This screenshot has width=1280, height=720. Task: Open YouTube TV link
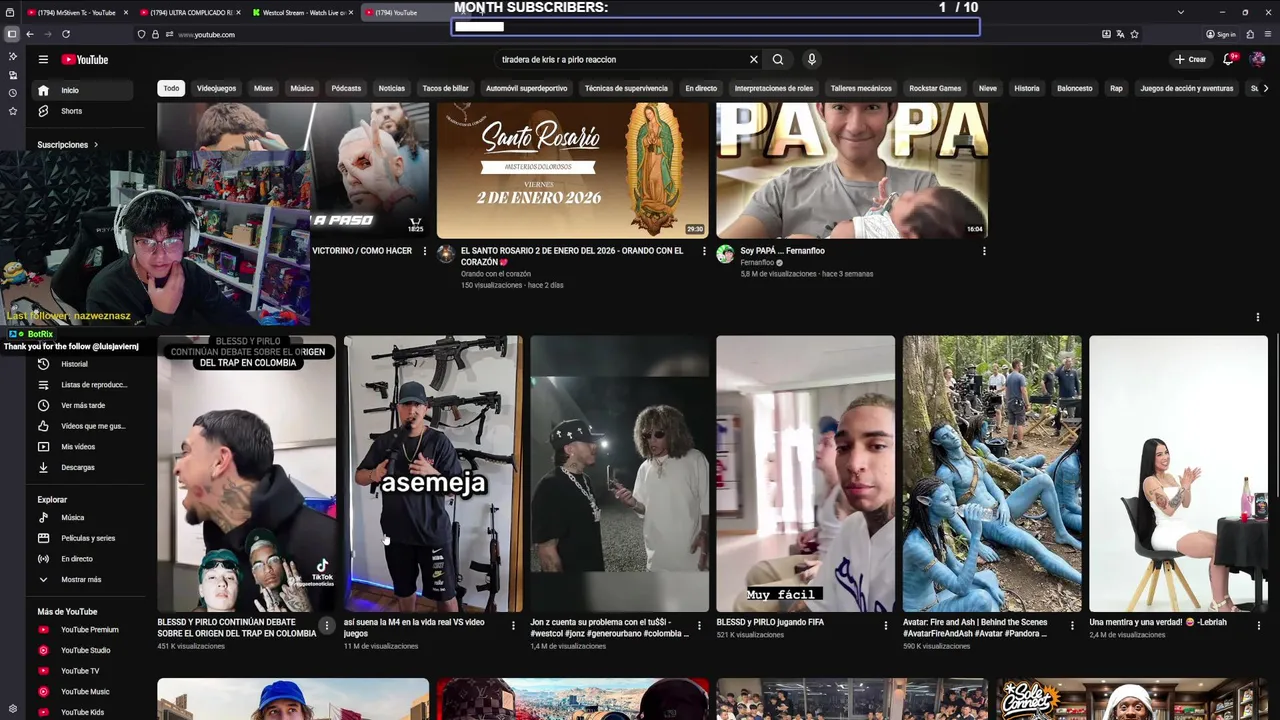[84, 671]
